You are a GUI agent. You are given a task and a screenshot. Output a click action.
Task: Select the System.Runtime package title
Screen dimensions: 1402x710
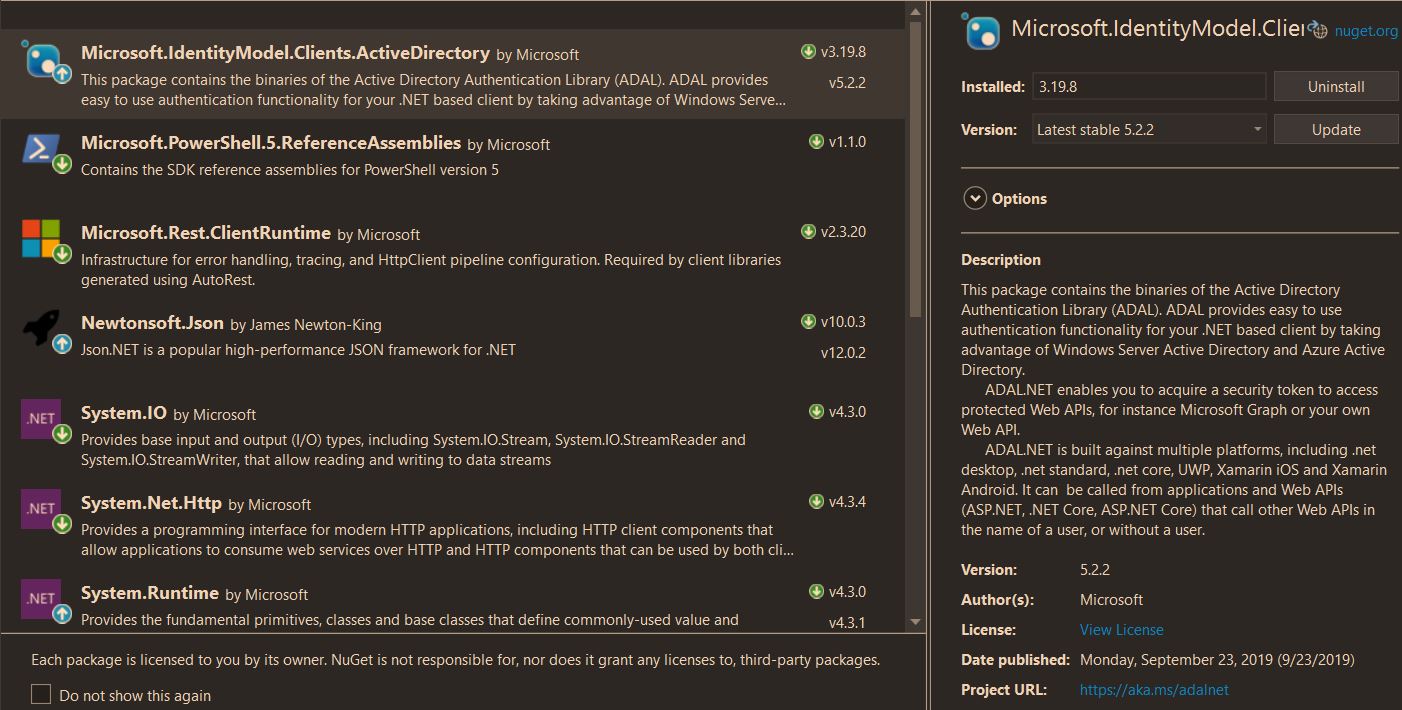150,593
